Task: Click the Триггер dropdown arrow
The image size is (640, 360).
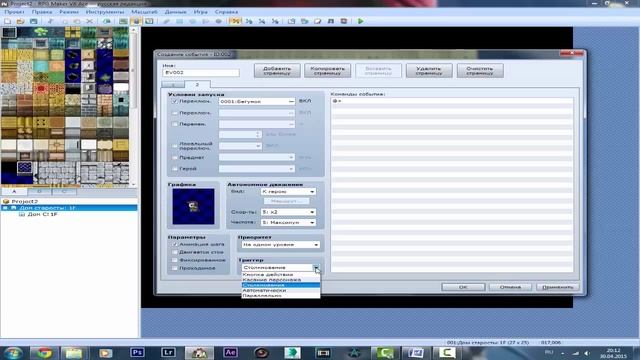Action: pos(316,268)
